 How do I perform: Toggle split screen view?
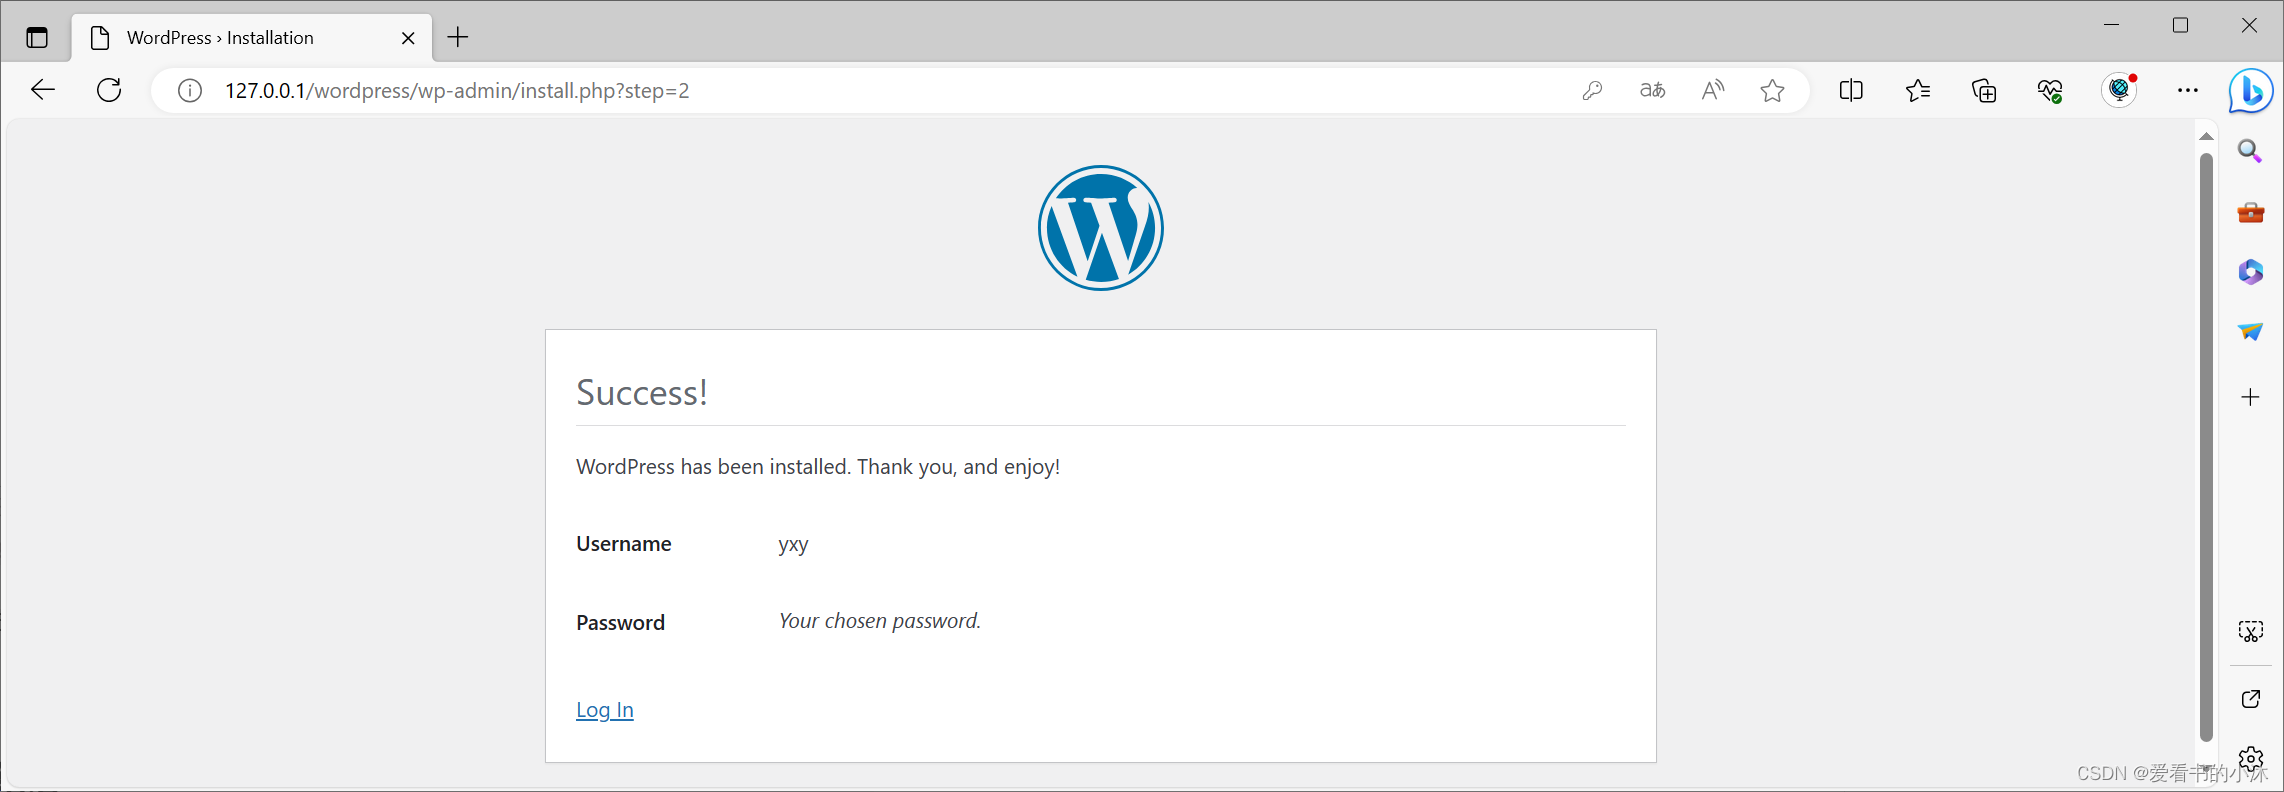[x=1851, y=91]
